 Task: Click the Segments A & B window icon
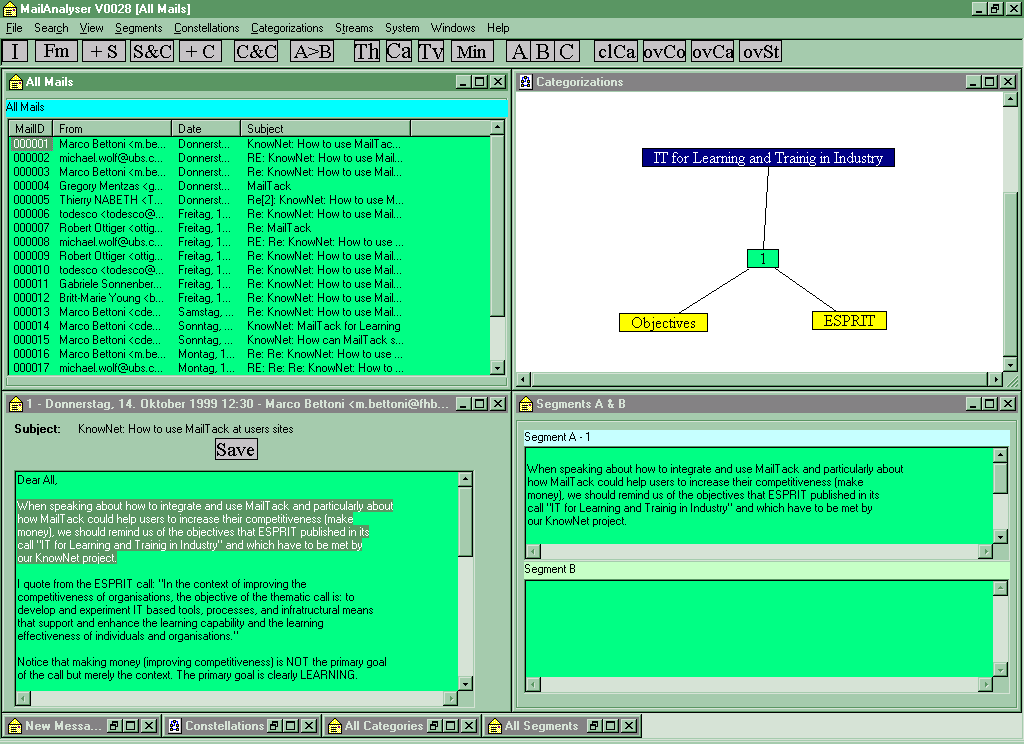pyautogui.click(x=526, y=404)
